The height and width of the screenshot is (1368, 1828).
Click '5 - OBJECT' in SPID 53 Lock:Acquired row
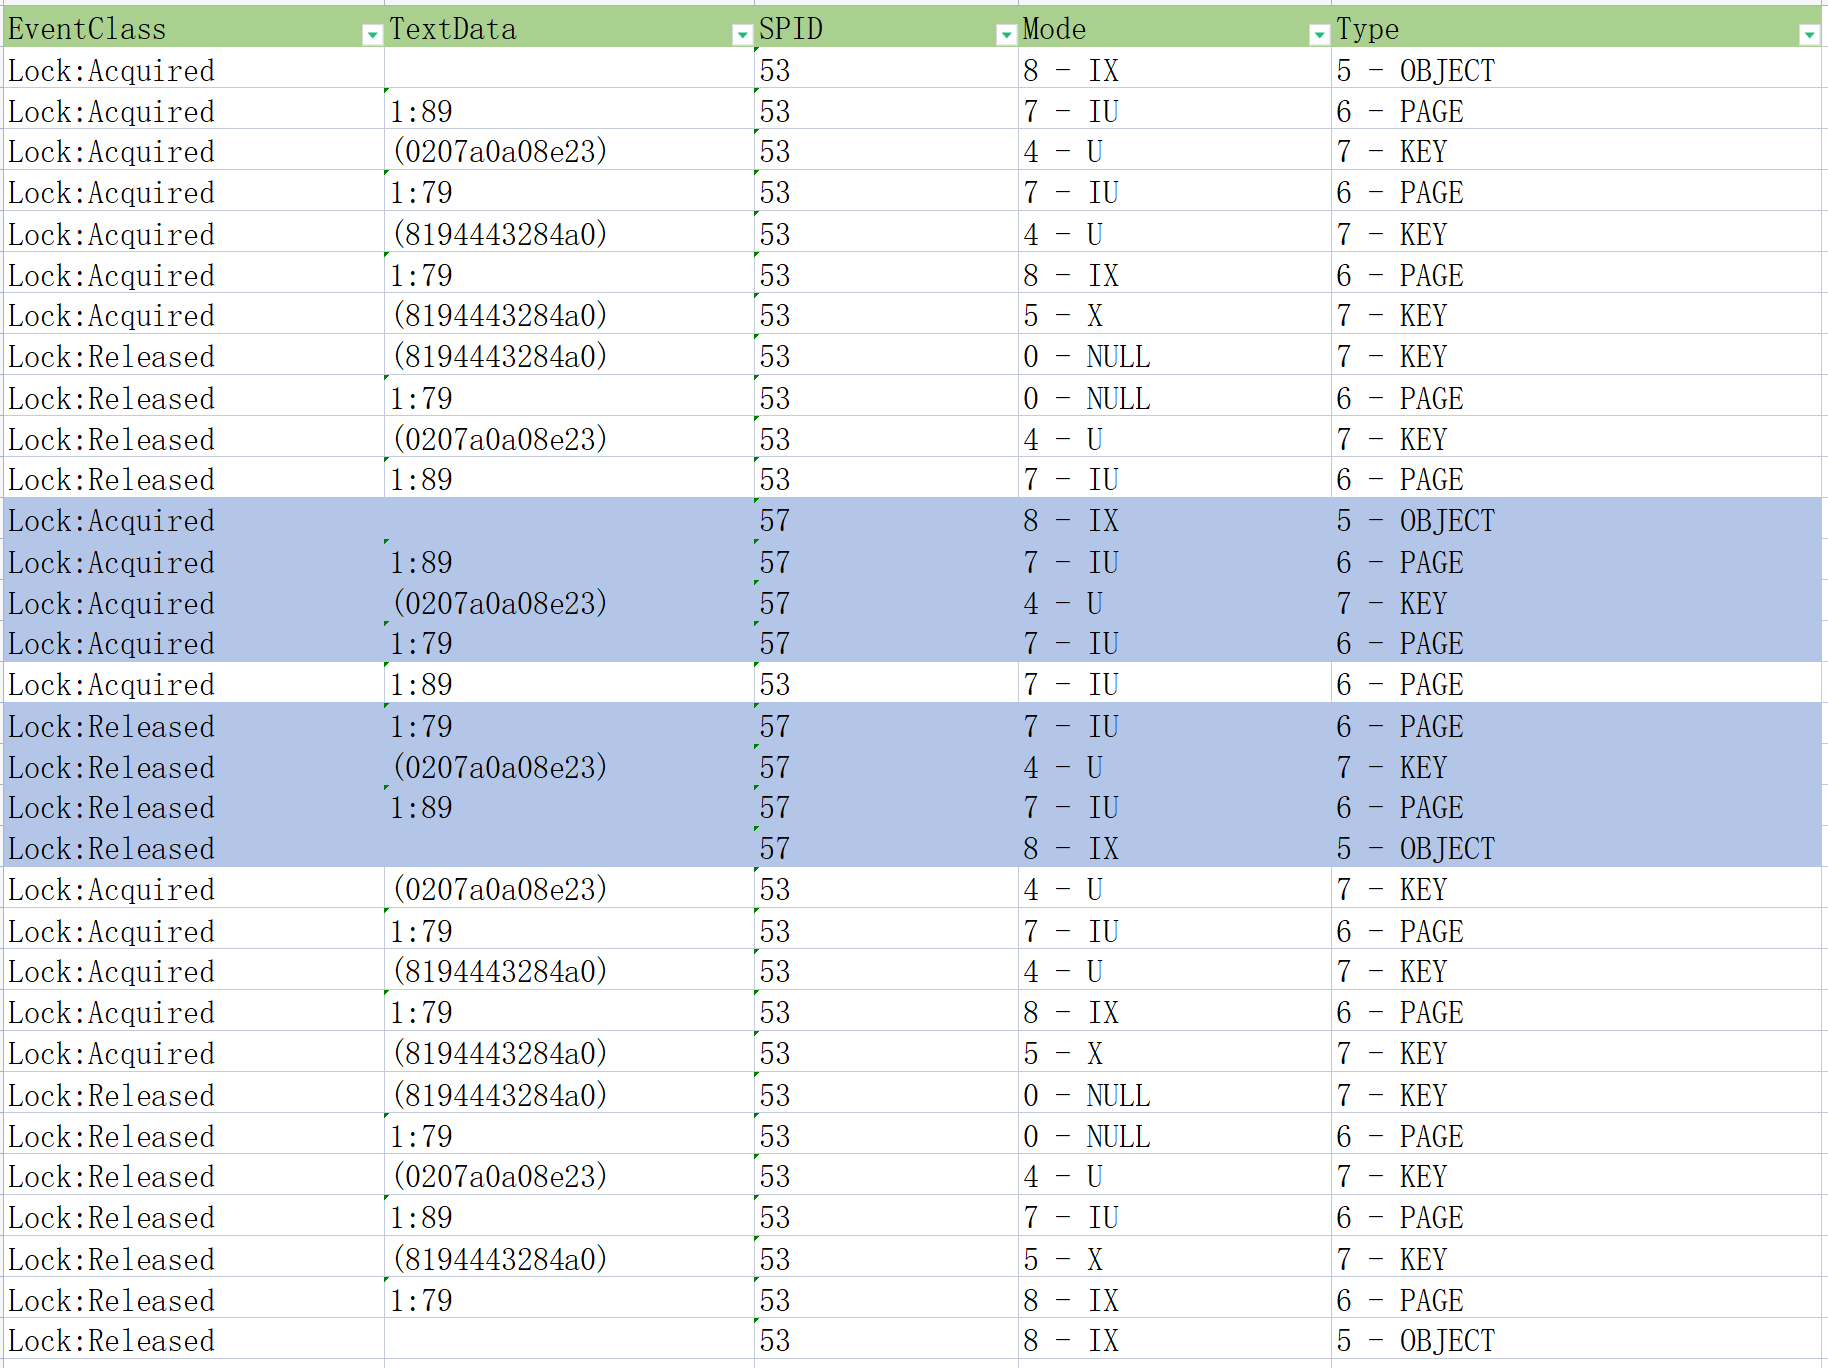(1415, 71)
